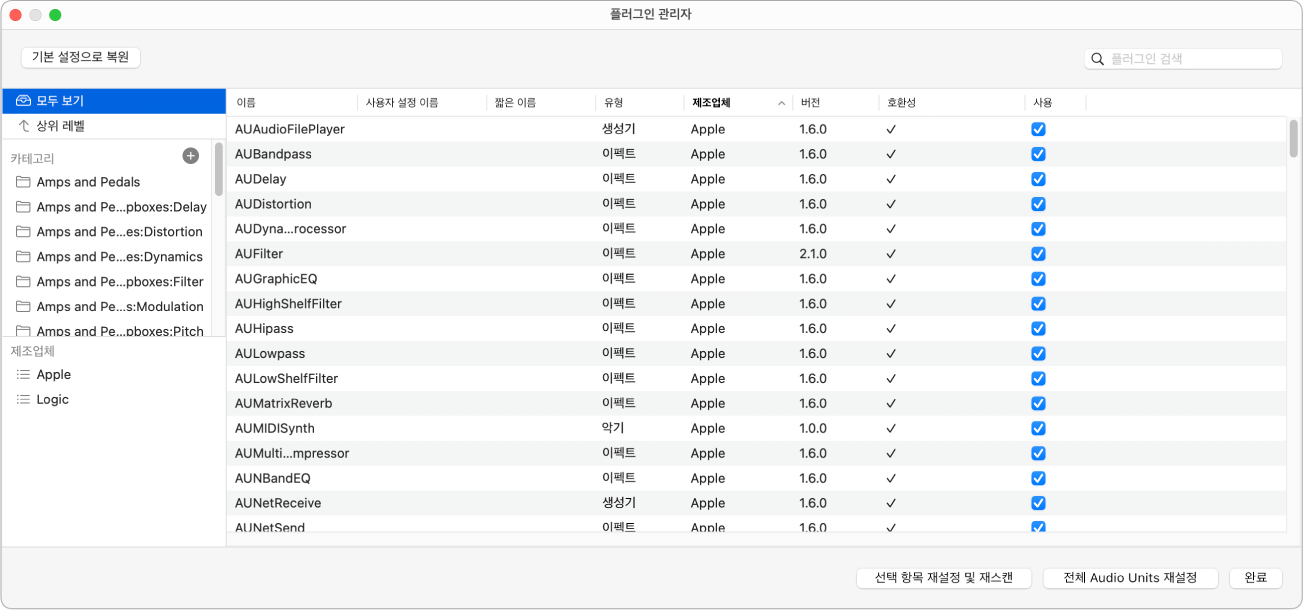
Task: Click folder icon for Amps and Pe...es:Dynamics
Action: (23, 257)
